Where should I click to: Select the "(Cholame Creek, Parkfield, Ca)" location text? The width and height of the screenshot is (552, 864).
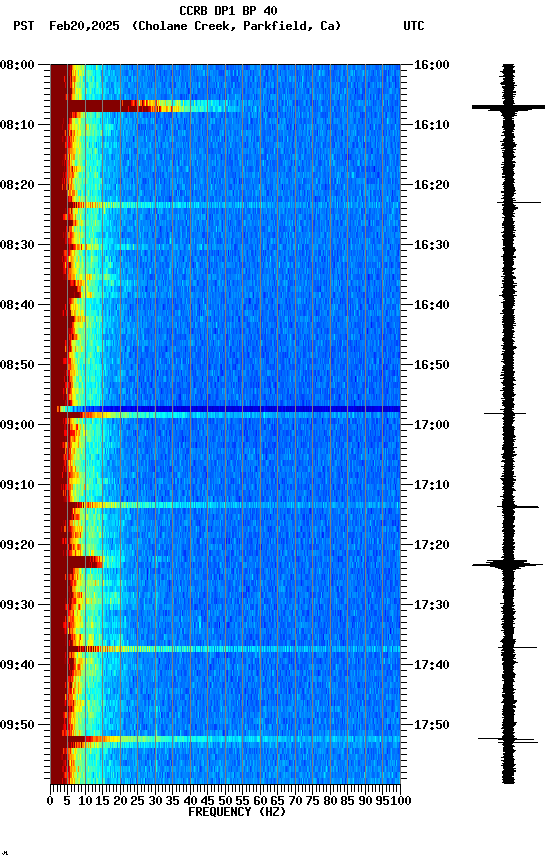236,26
